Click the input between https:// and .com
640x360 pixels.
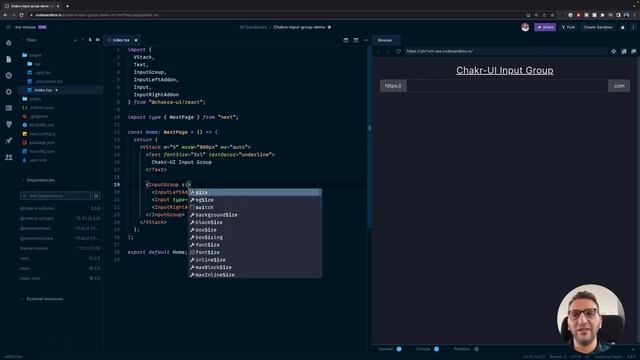(507, 86)
